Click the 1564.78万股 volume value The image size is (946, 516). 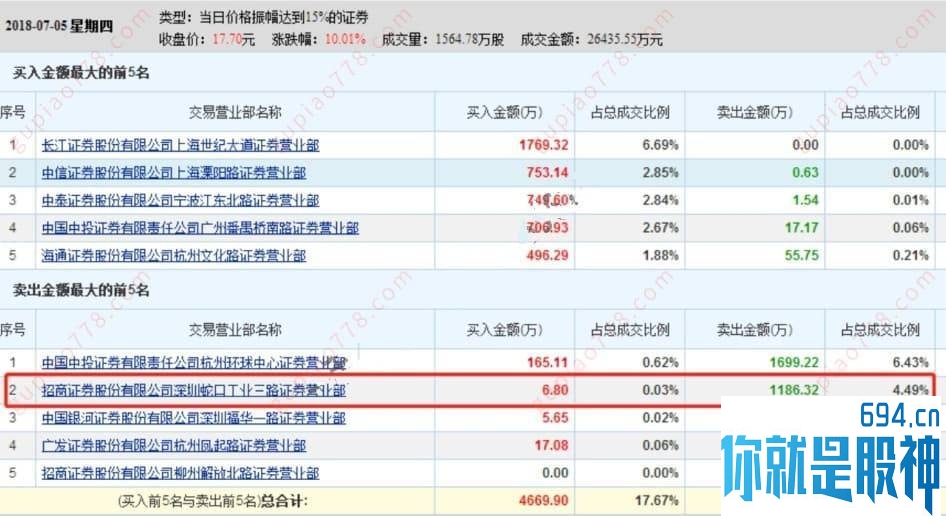[x=469, y=40]
